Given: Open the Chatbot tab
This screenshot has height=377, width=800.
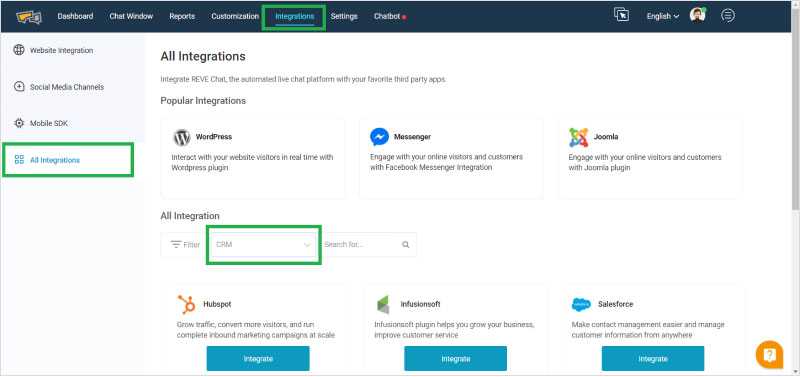Looking at the screenshot, I should coord(389,16).
